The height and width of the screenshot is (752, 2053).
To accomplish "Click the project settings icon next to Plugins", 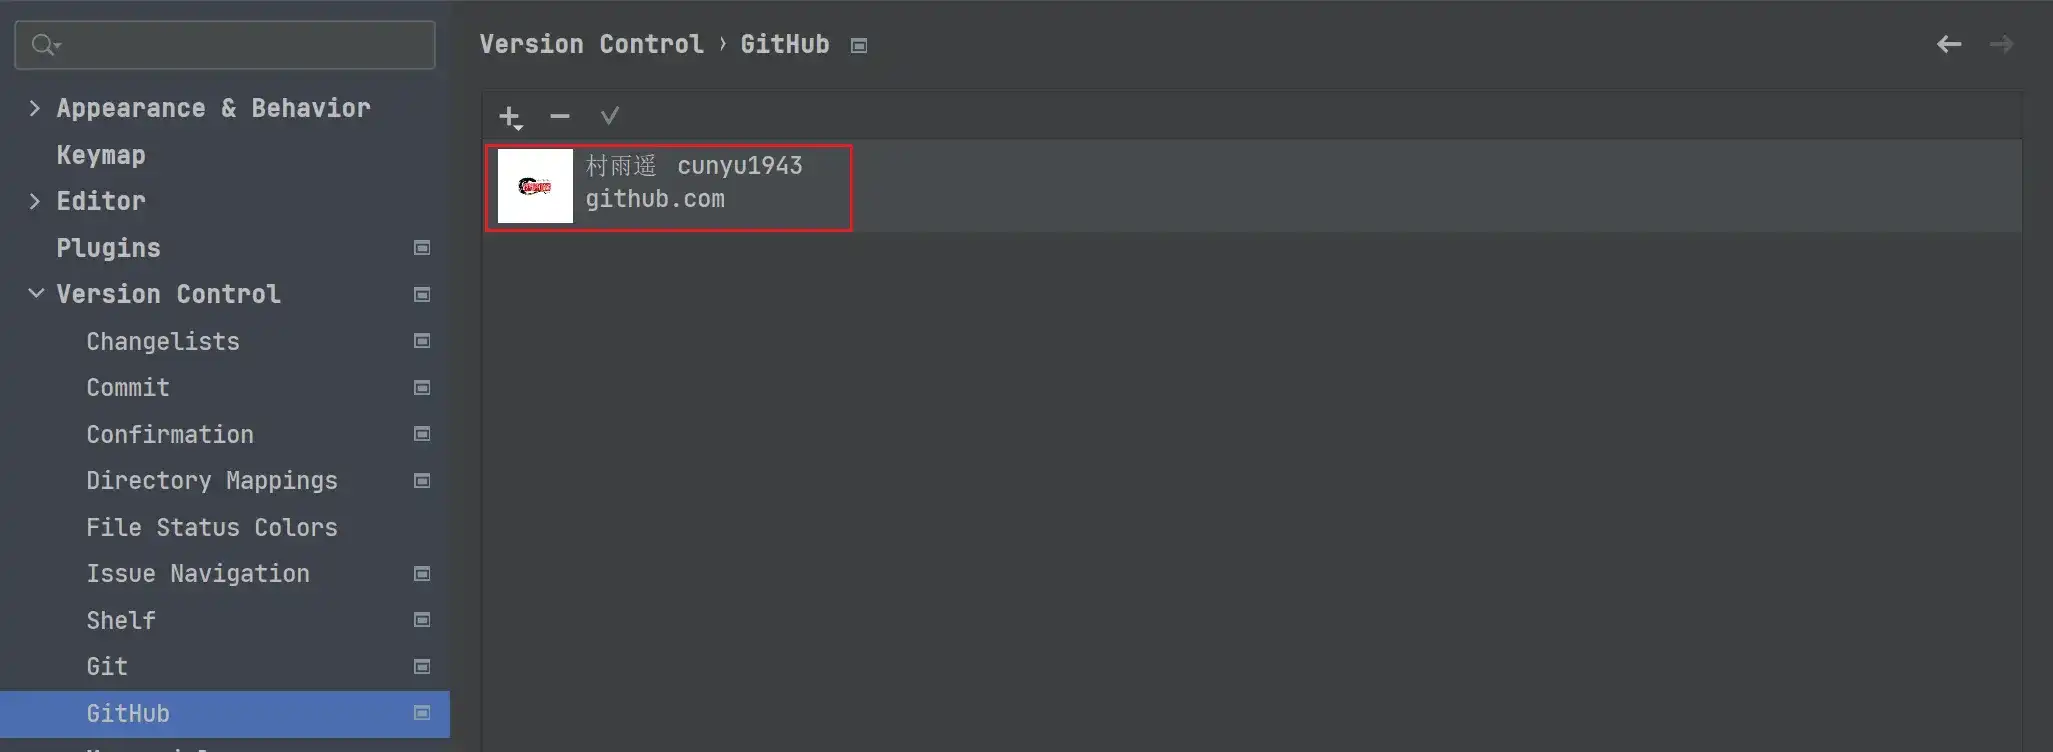I will click(422, 248).
